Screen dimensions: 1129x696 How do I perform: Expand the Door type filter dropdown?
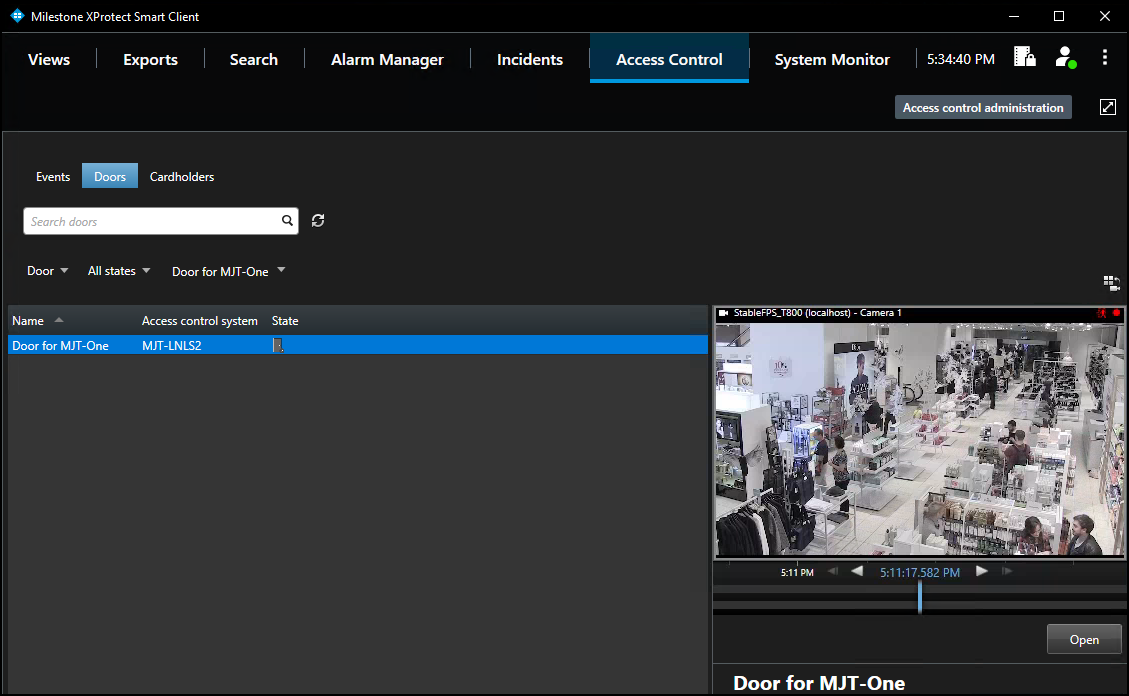tap(48, 271)
